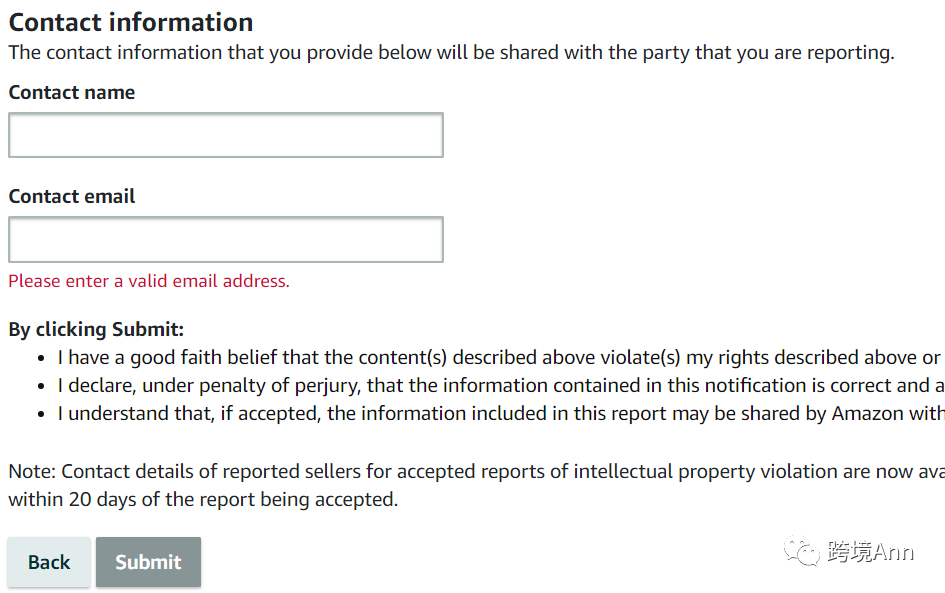
Task: Click the 跨境Ann watermark text
Action: pos(870,551)
